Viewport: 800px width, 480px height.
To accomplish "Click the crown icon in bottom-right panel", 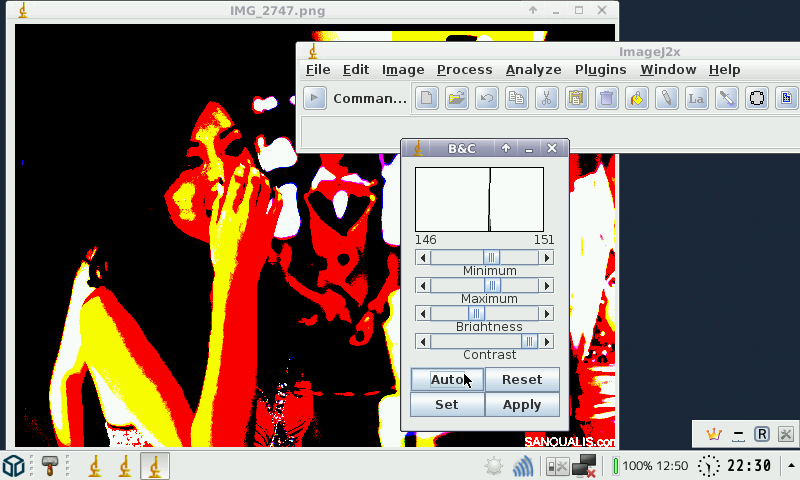I will click(713, 434).
